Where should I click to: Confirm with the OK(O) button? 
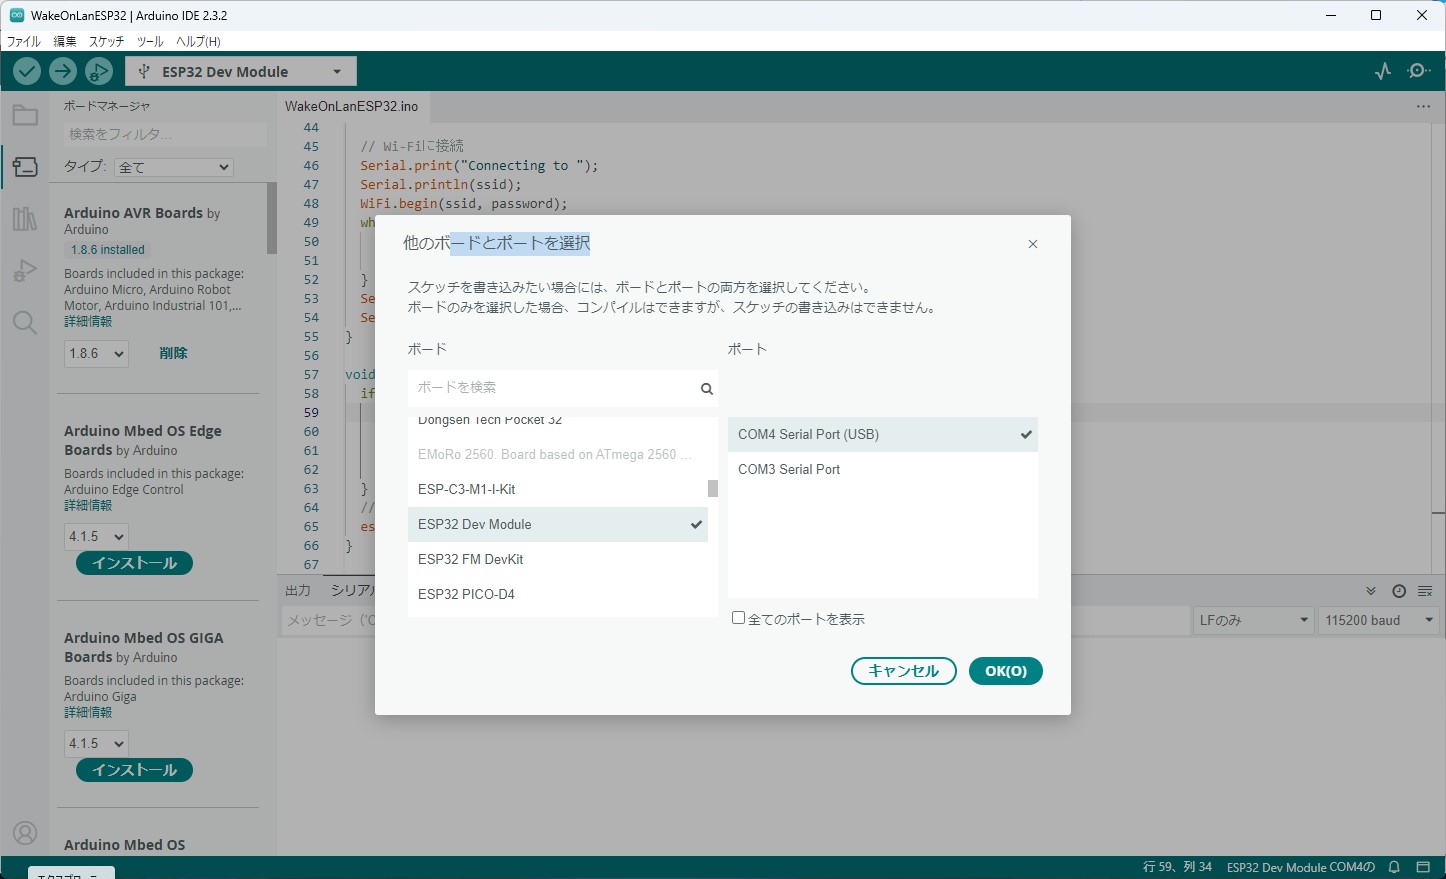pos(1006,671)
